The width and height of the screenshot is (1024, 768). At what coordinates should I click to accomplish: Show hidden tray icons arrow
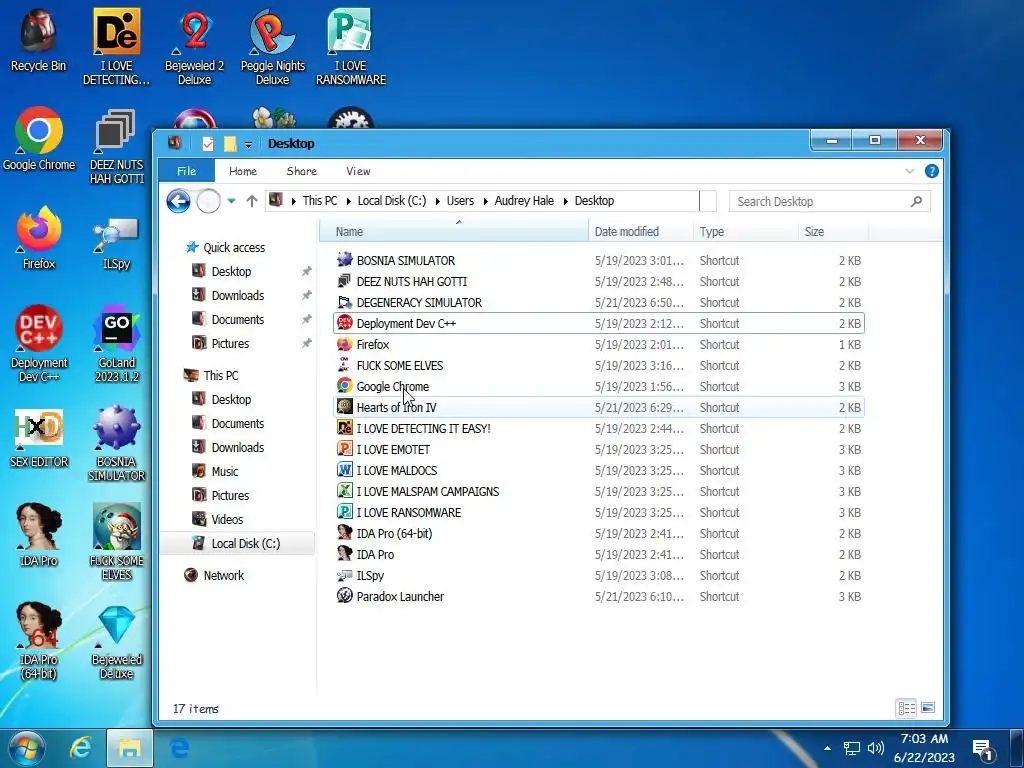[827, 748]
